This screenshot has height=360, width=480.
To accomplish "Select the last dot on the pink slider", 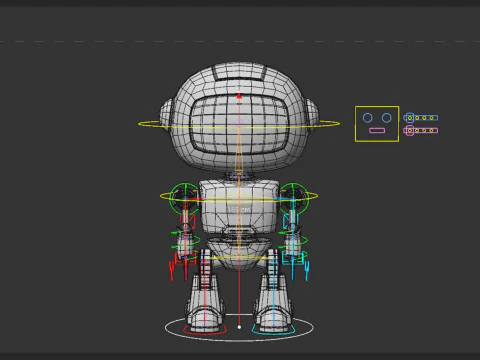I will click(x=431, y=130).
